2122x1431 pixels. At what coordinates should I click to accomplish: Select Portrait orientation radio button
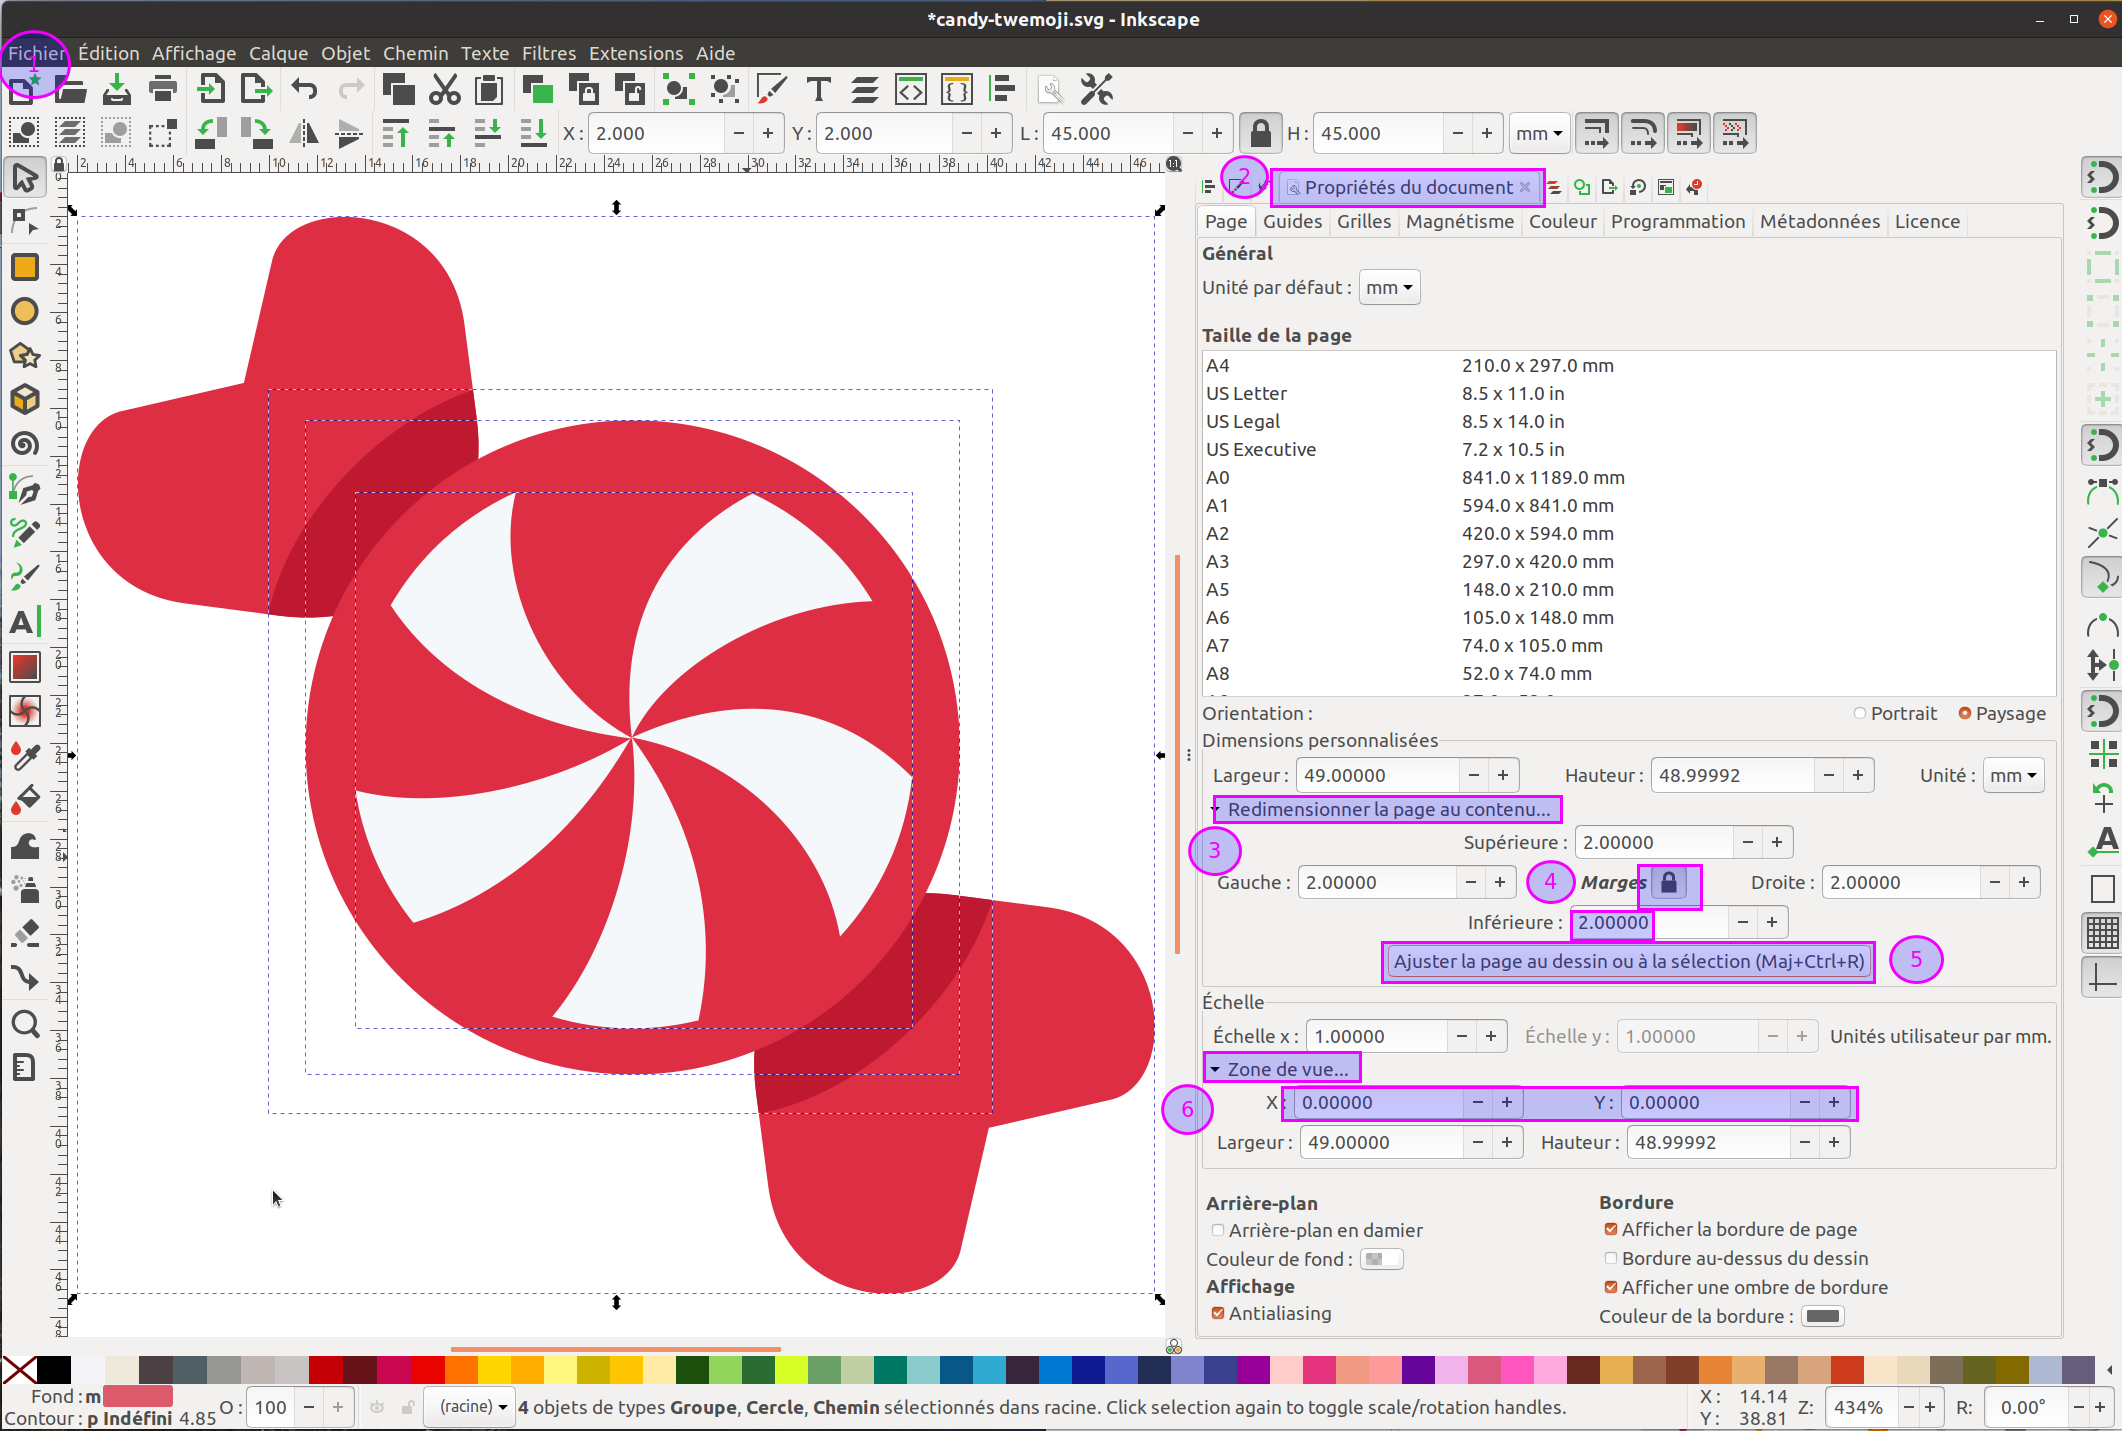[1860, 713]
